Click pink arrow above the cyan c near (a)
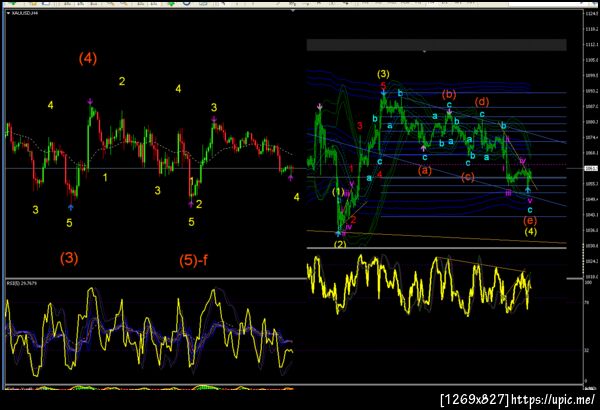This screenshot has height=410, width=600. tap(424, 148)
